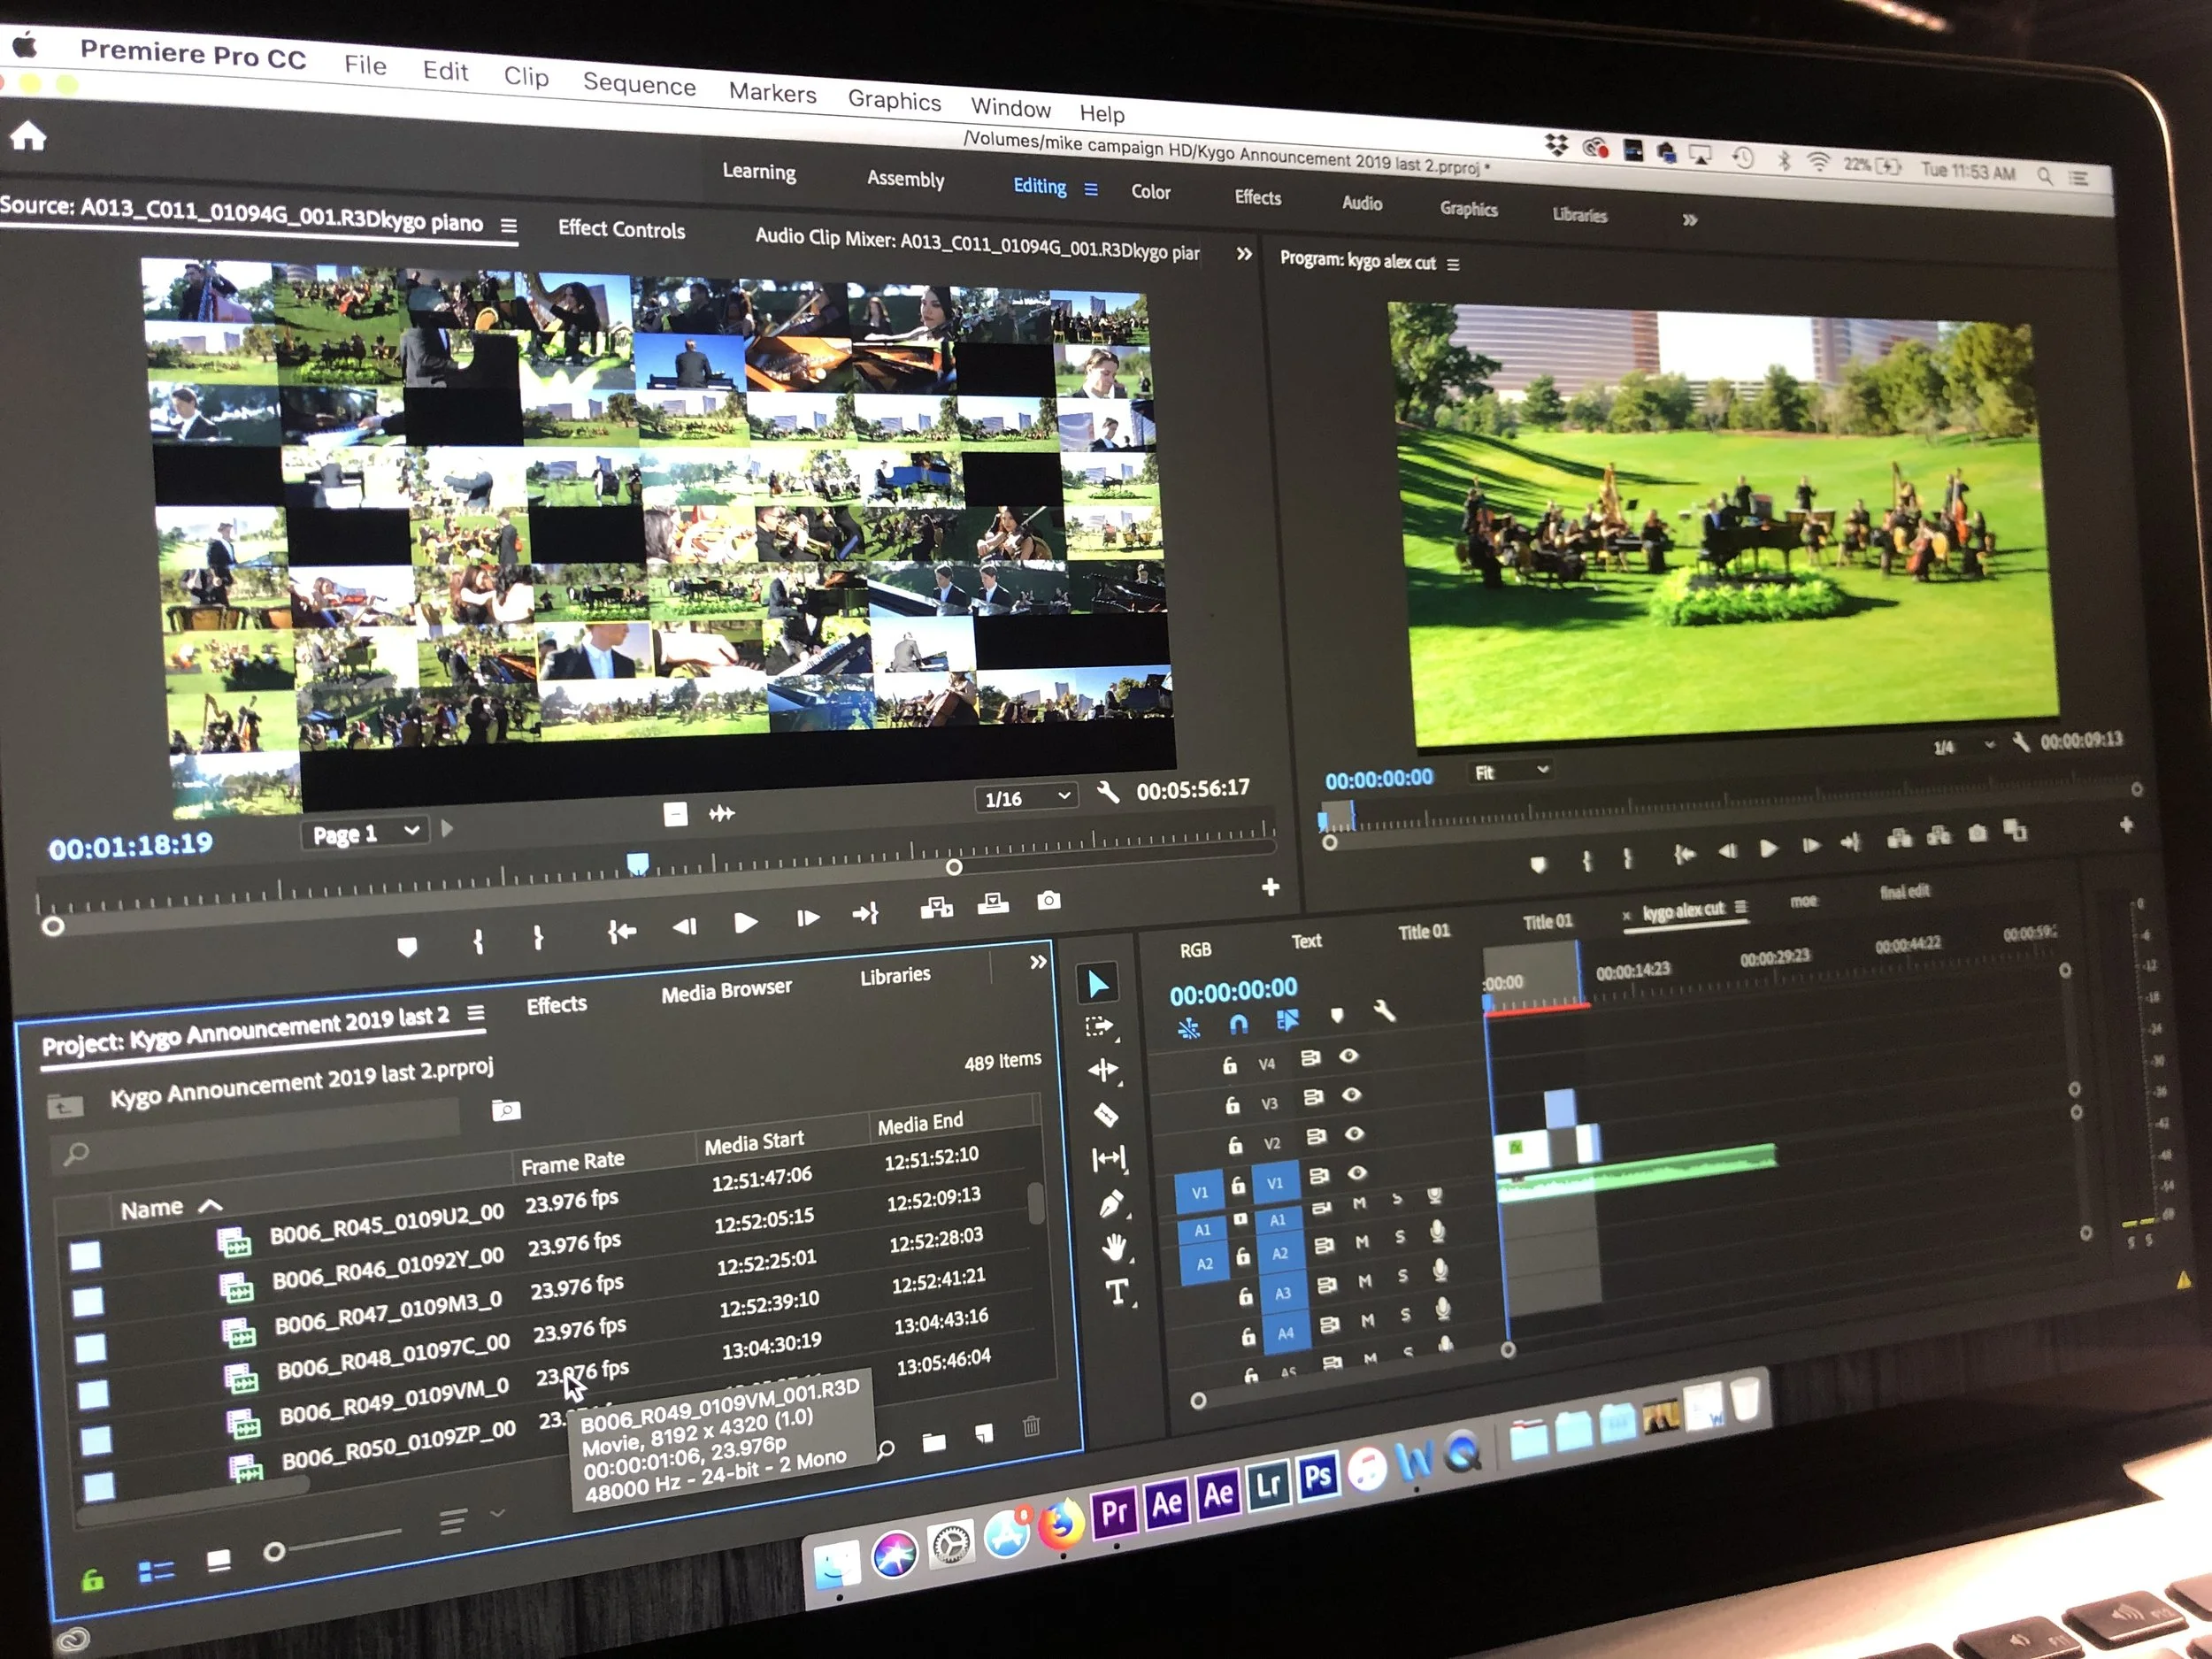Screen dimensions: 2212x1659
Task: Switch to the Color workspace
Action: [x=1150, y=191]
